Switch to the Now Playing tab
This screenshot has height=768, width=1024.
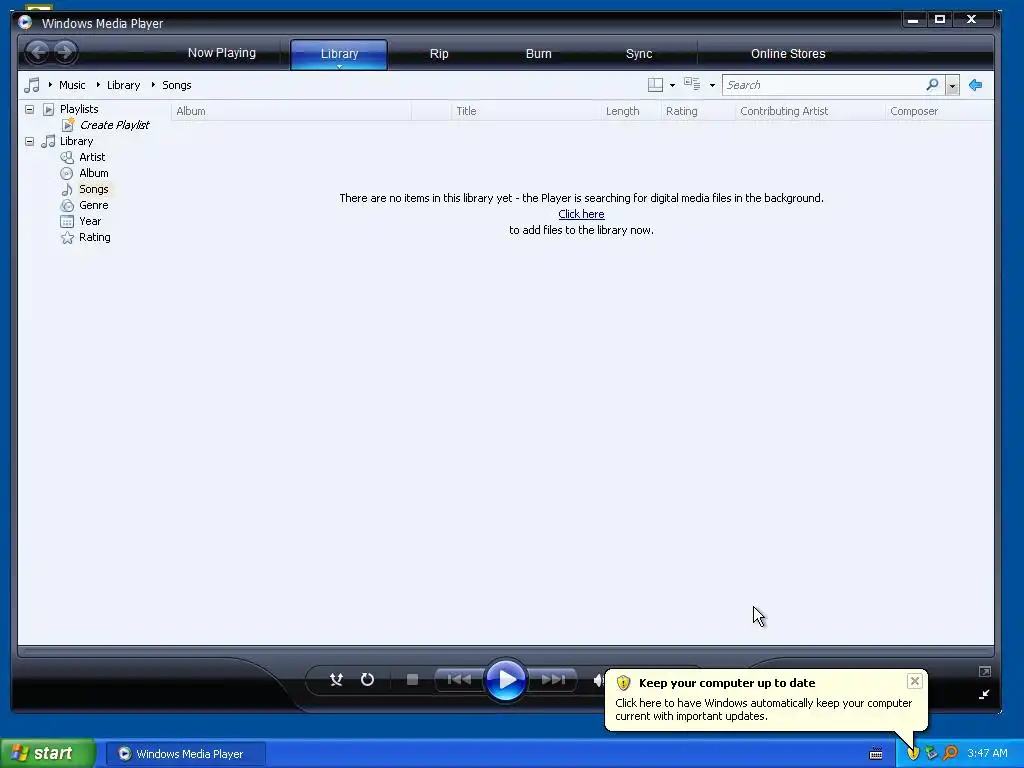click(x=221, y=53)
